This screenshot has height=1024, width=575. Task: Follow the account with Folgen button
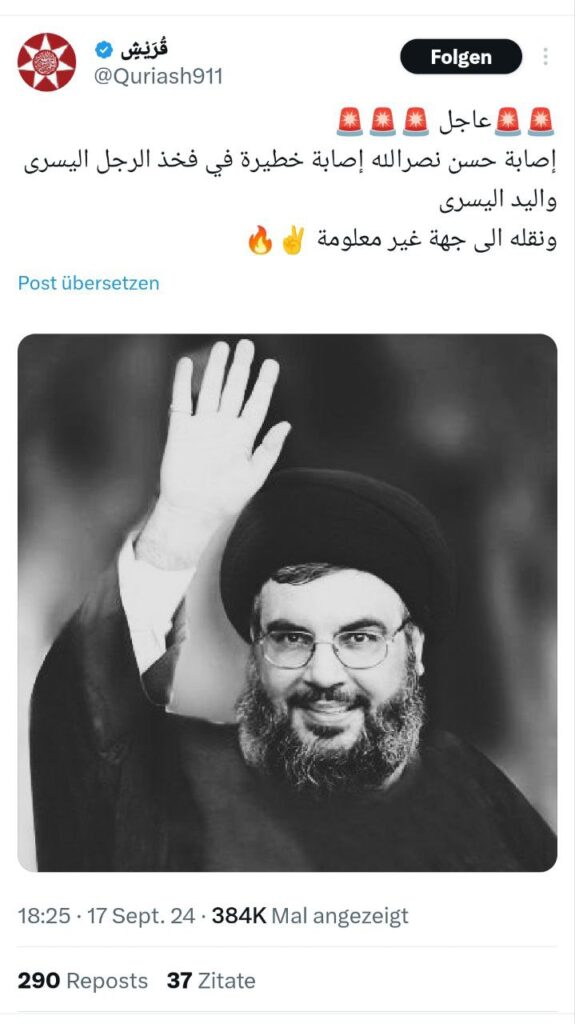pos(461,57)
